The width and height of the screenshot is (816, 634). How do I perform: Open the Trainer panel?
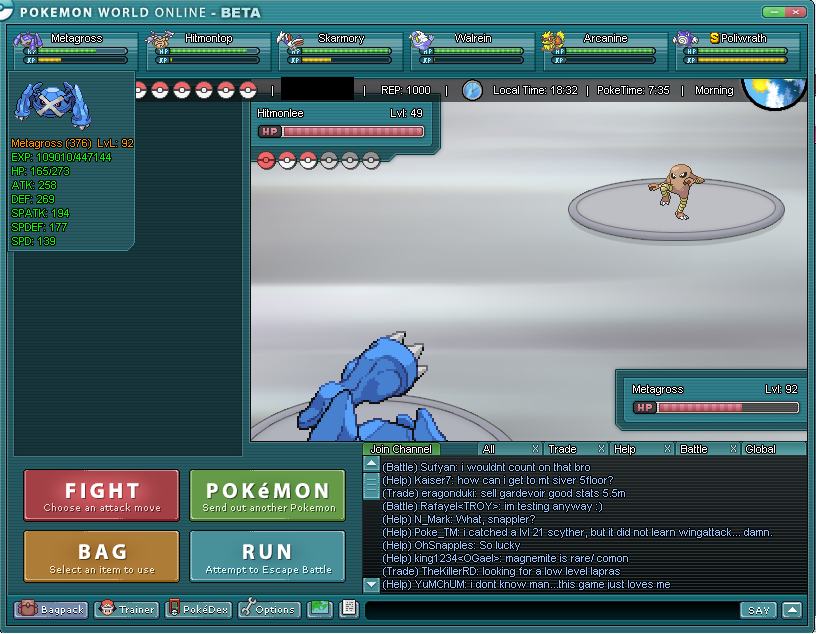click(x=127, y=609)
